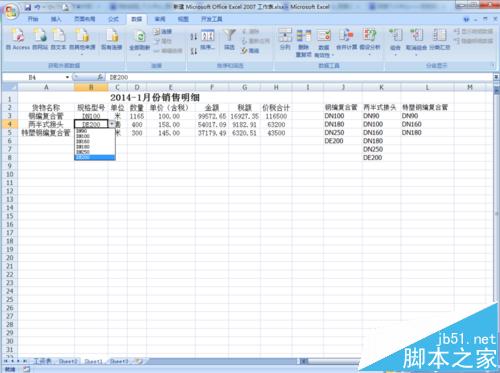Click the Help question mark icon
The image size is (500, 373).
click(x=466, y=20)
